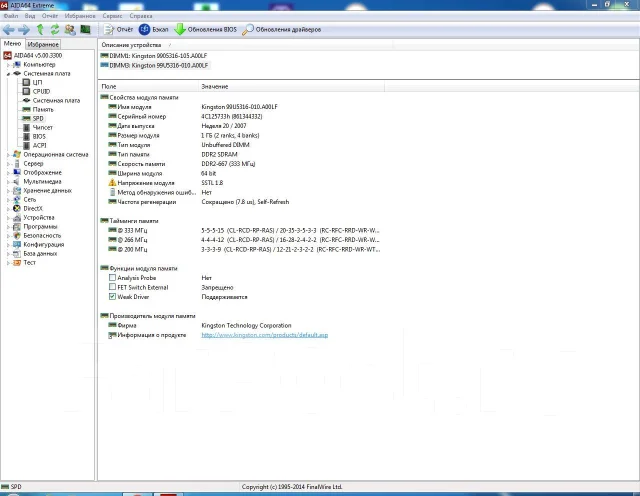The width and height of the screenshot is (640, 496).
Task: Open the Сервис menu
Action: pos(112,16)
